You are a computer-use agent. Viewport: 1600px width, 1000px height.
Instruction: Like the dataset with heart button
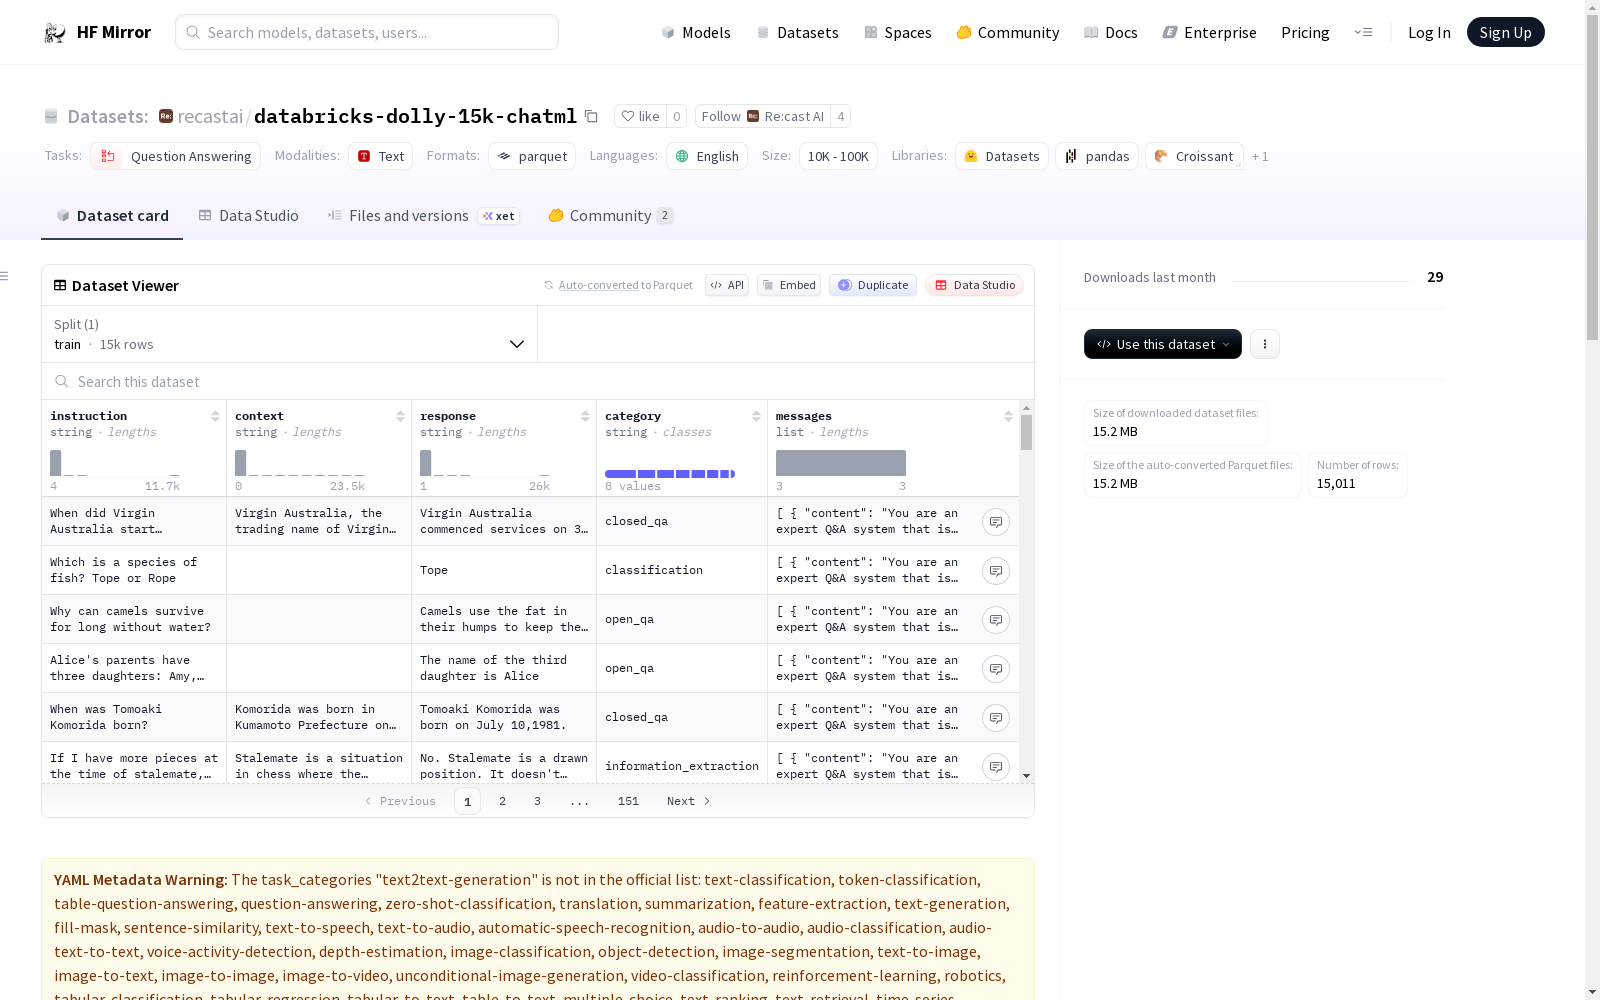(x=640, y=116)
